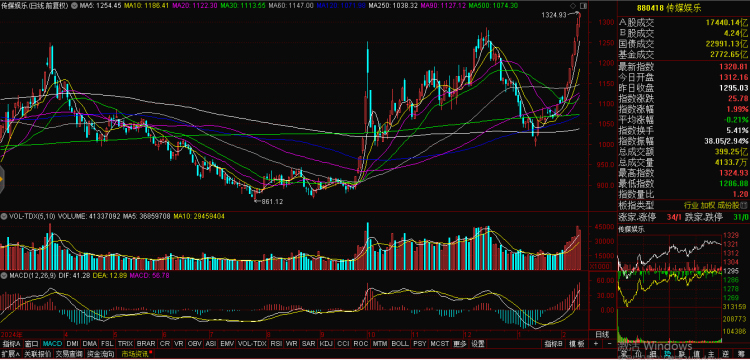The height and width of the screenshot is (360, 750).
Task: Click the orange side-panel arrow on left edge
Action: 2,179
